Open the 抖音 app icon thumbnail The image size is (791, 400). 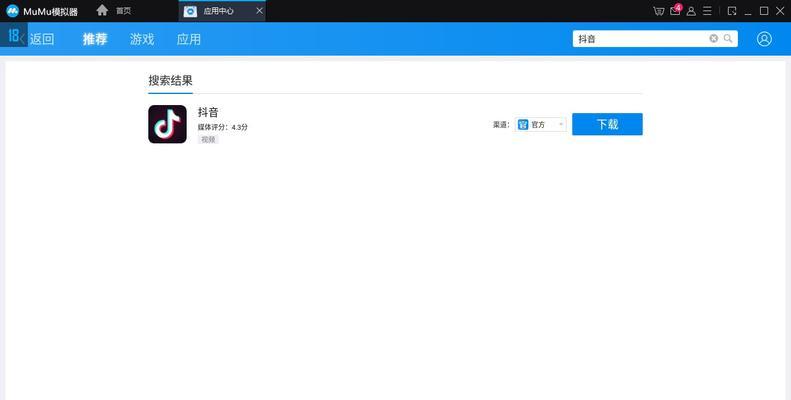[x=167, y=124]
